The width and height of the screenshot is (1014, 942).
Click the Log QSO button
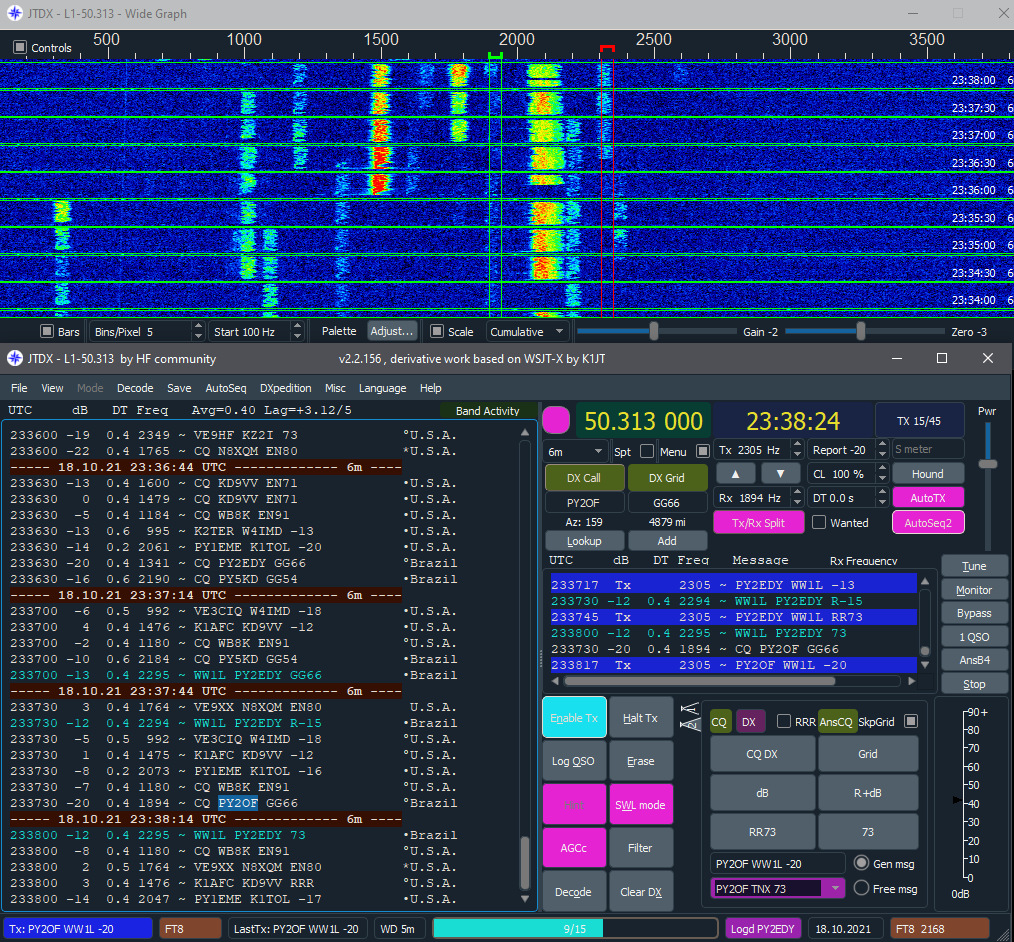pos(573,761)
